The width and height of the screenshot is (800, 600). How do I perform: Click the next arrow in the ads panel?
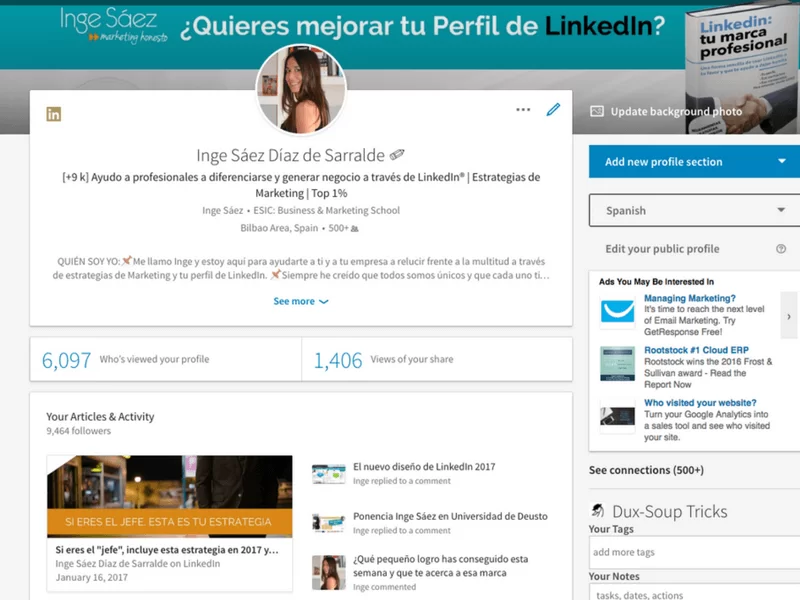tap(789, 316)
